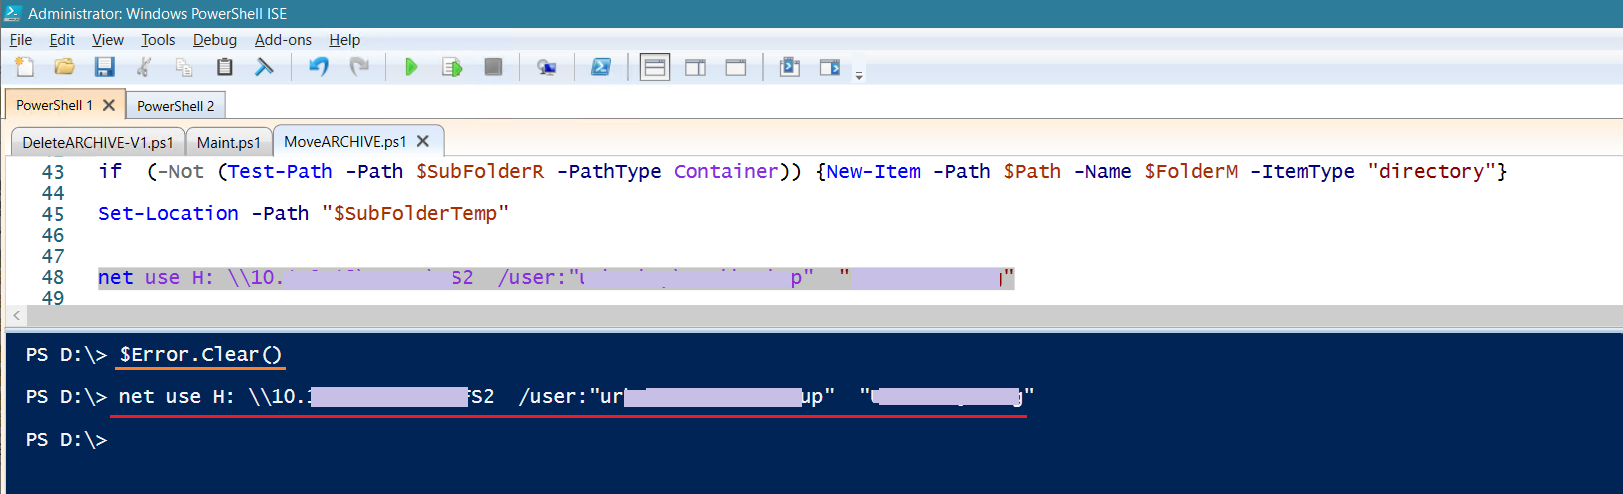Clear the console pane
The image size is (1623, 494).
(x=264, y=67)
